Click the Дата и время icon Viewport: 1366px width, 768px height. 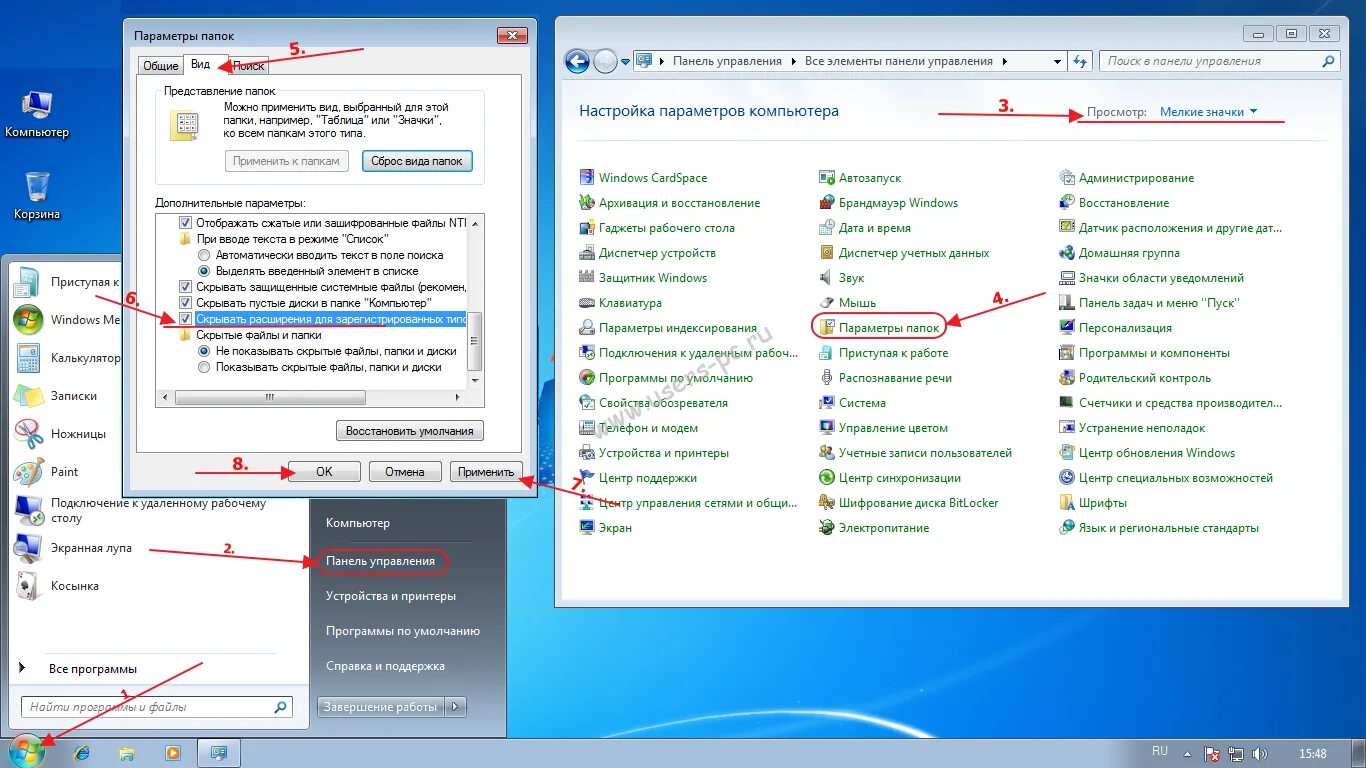[827, 228]
